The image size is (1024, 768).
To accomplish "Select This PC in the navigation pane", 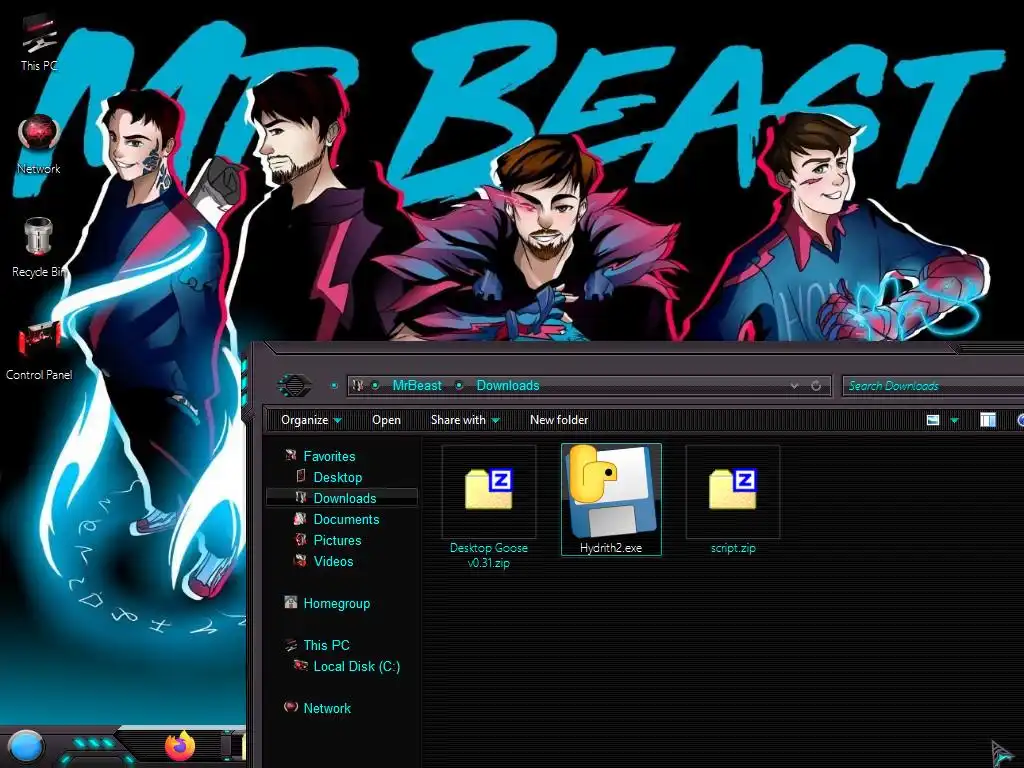I will [327, 645].
